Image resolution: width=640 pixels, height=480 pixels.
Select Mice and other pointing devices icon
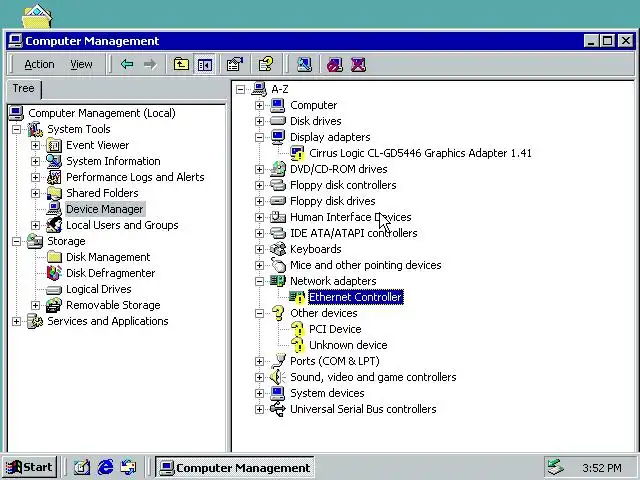coord(278,265)
